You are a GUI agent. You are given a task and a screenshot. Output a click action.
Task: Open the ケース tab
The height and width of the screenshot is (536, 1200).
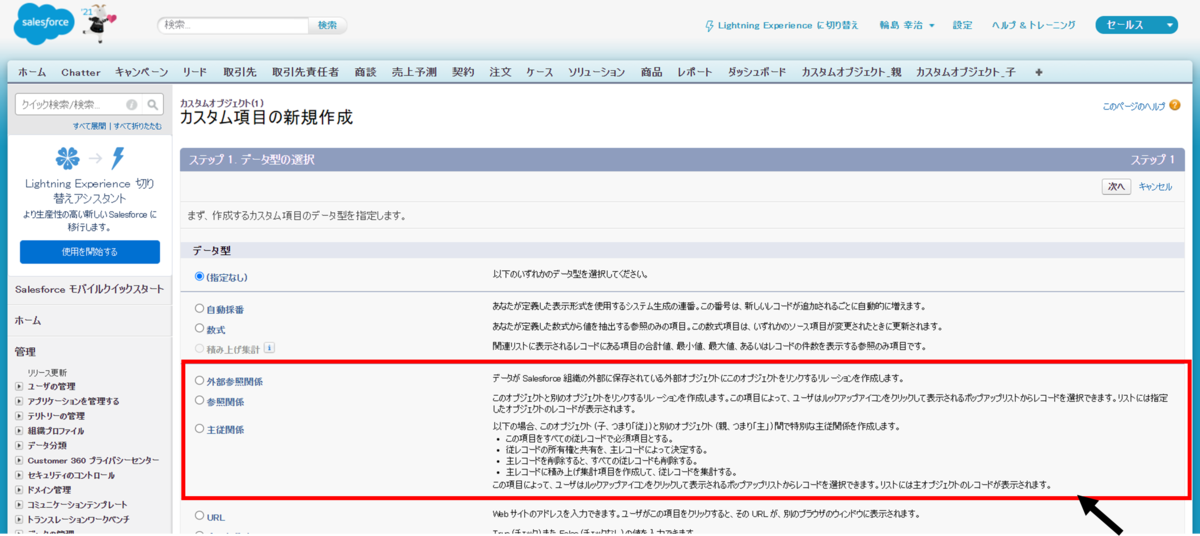(x=540, y=72)
